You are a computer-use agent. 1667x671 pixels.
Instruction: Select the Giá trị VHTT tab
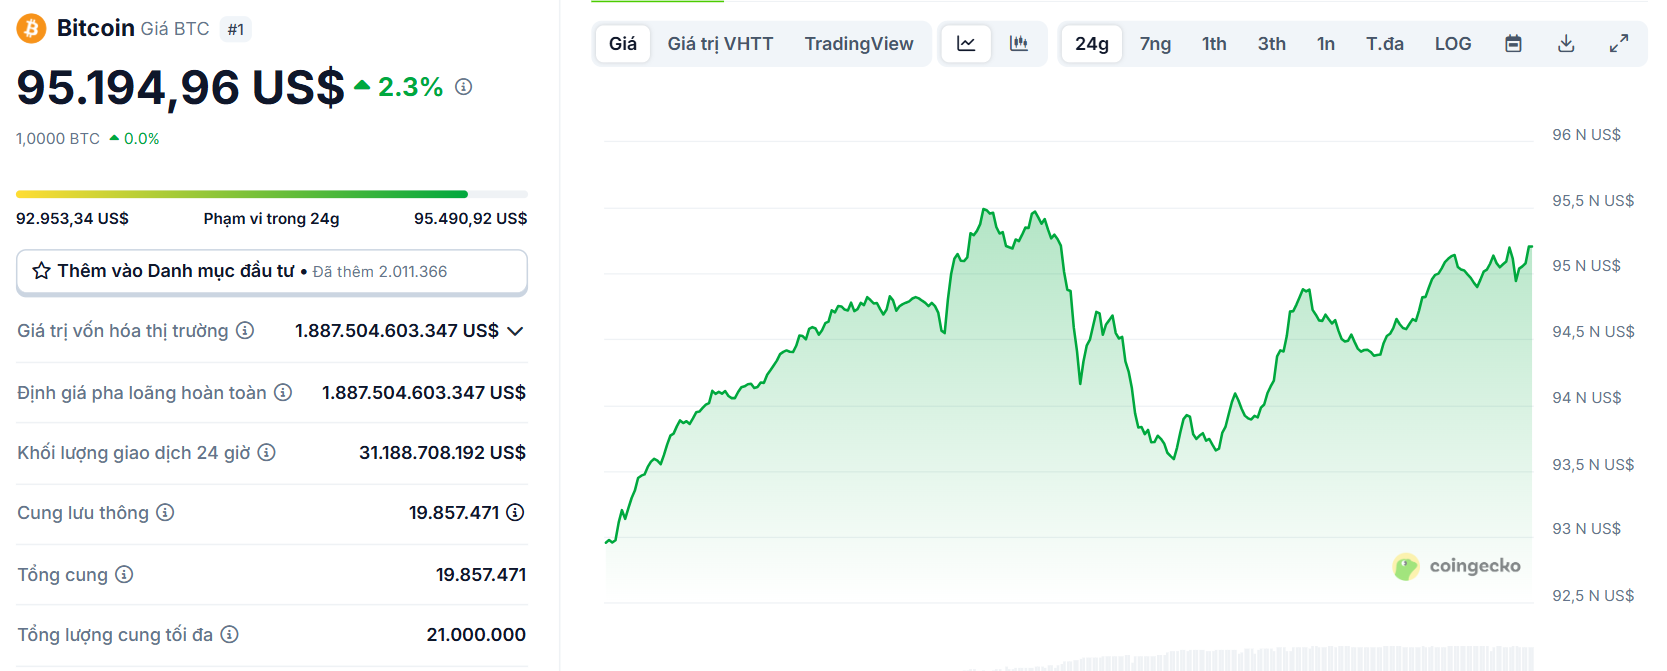(x=720, y=44)
